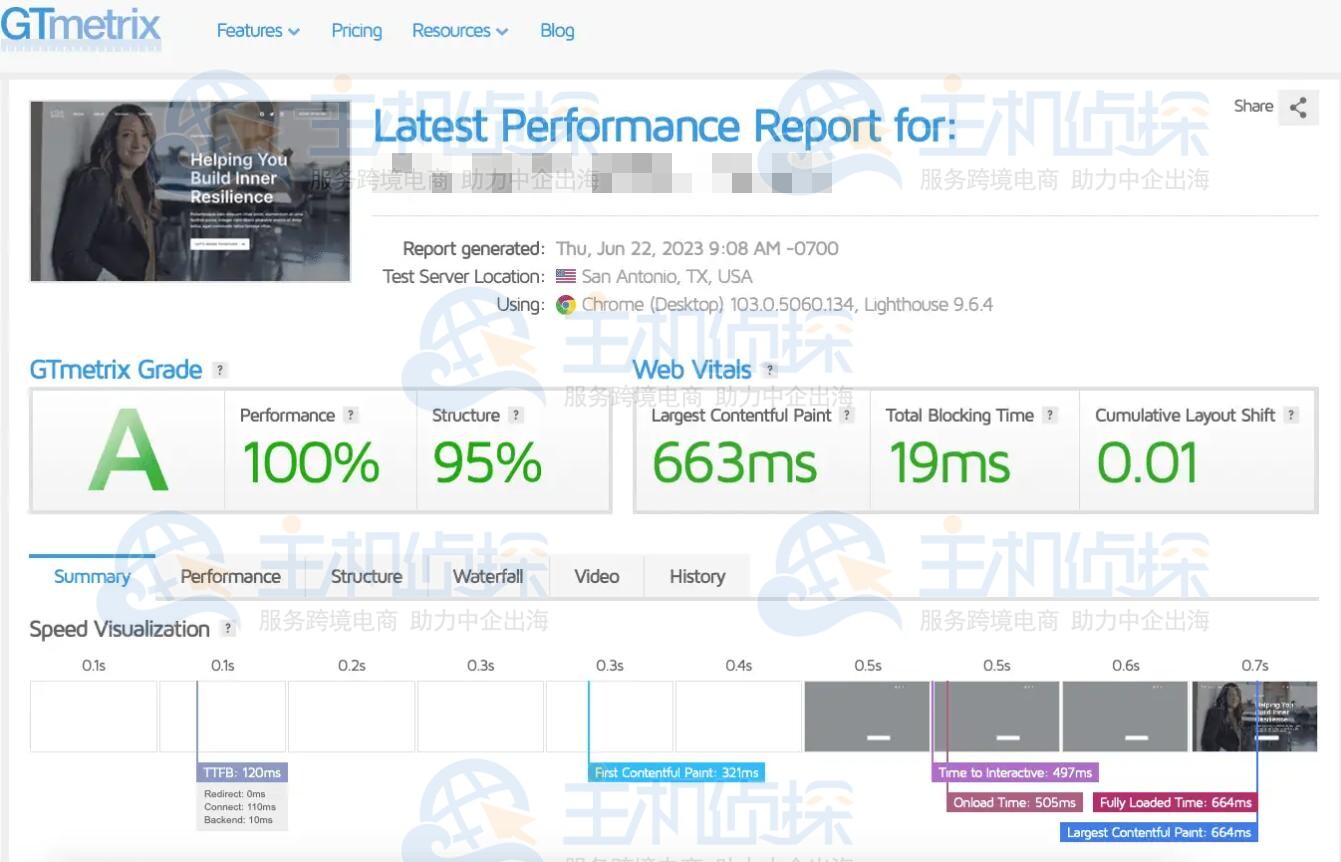The width and height of the screenshot is (1341, 862).
Task: Click the Share icon button
Action: pos(1298,107)
